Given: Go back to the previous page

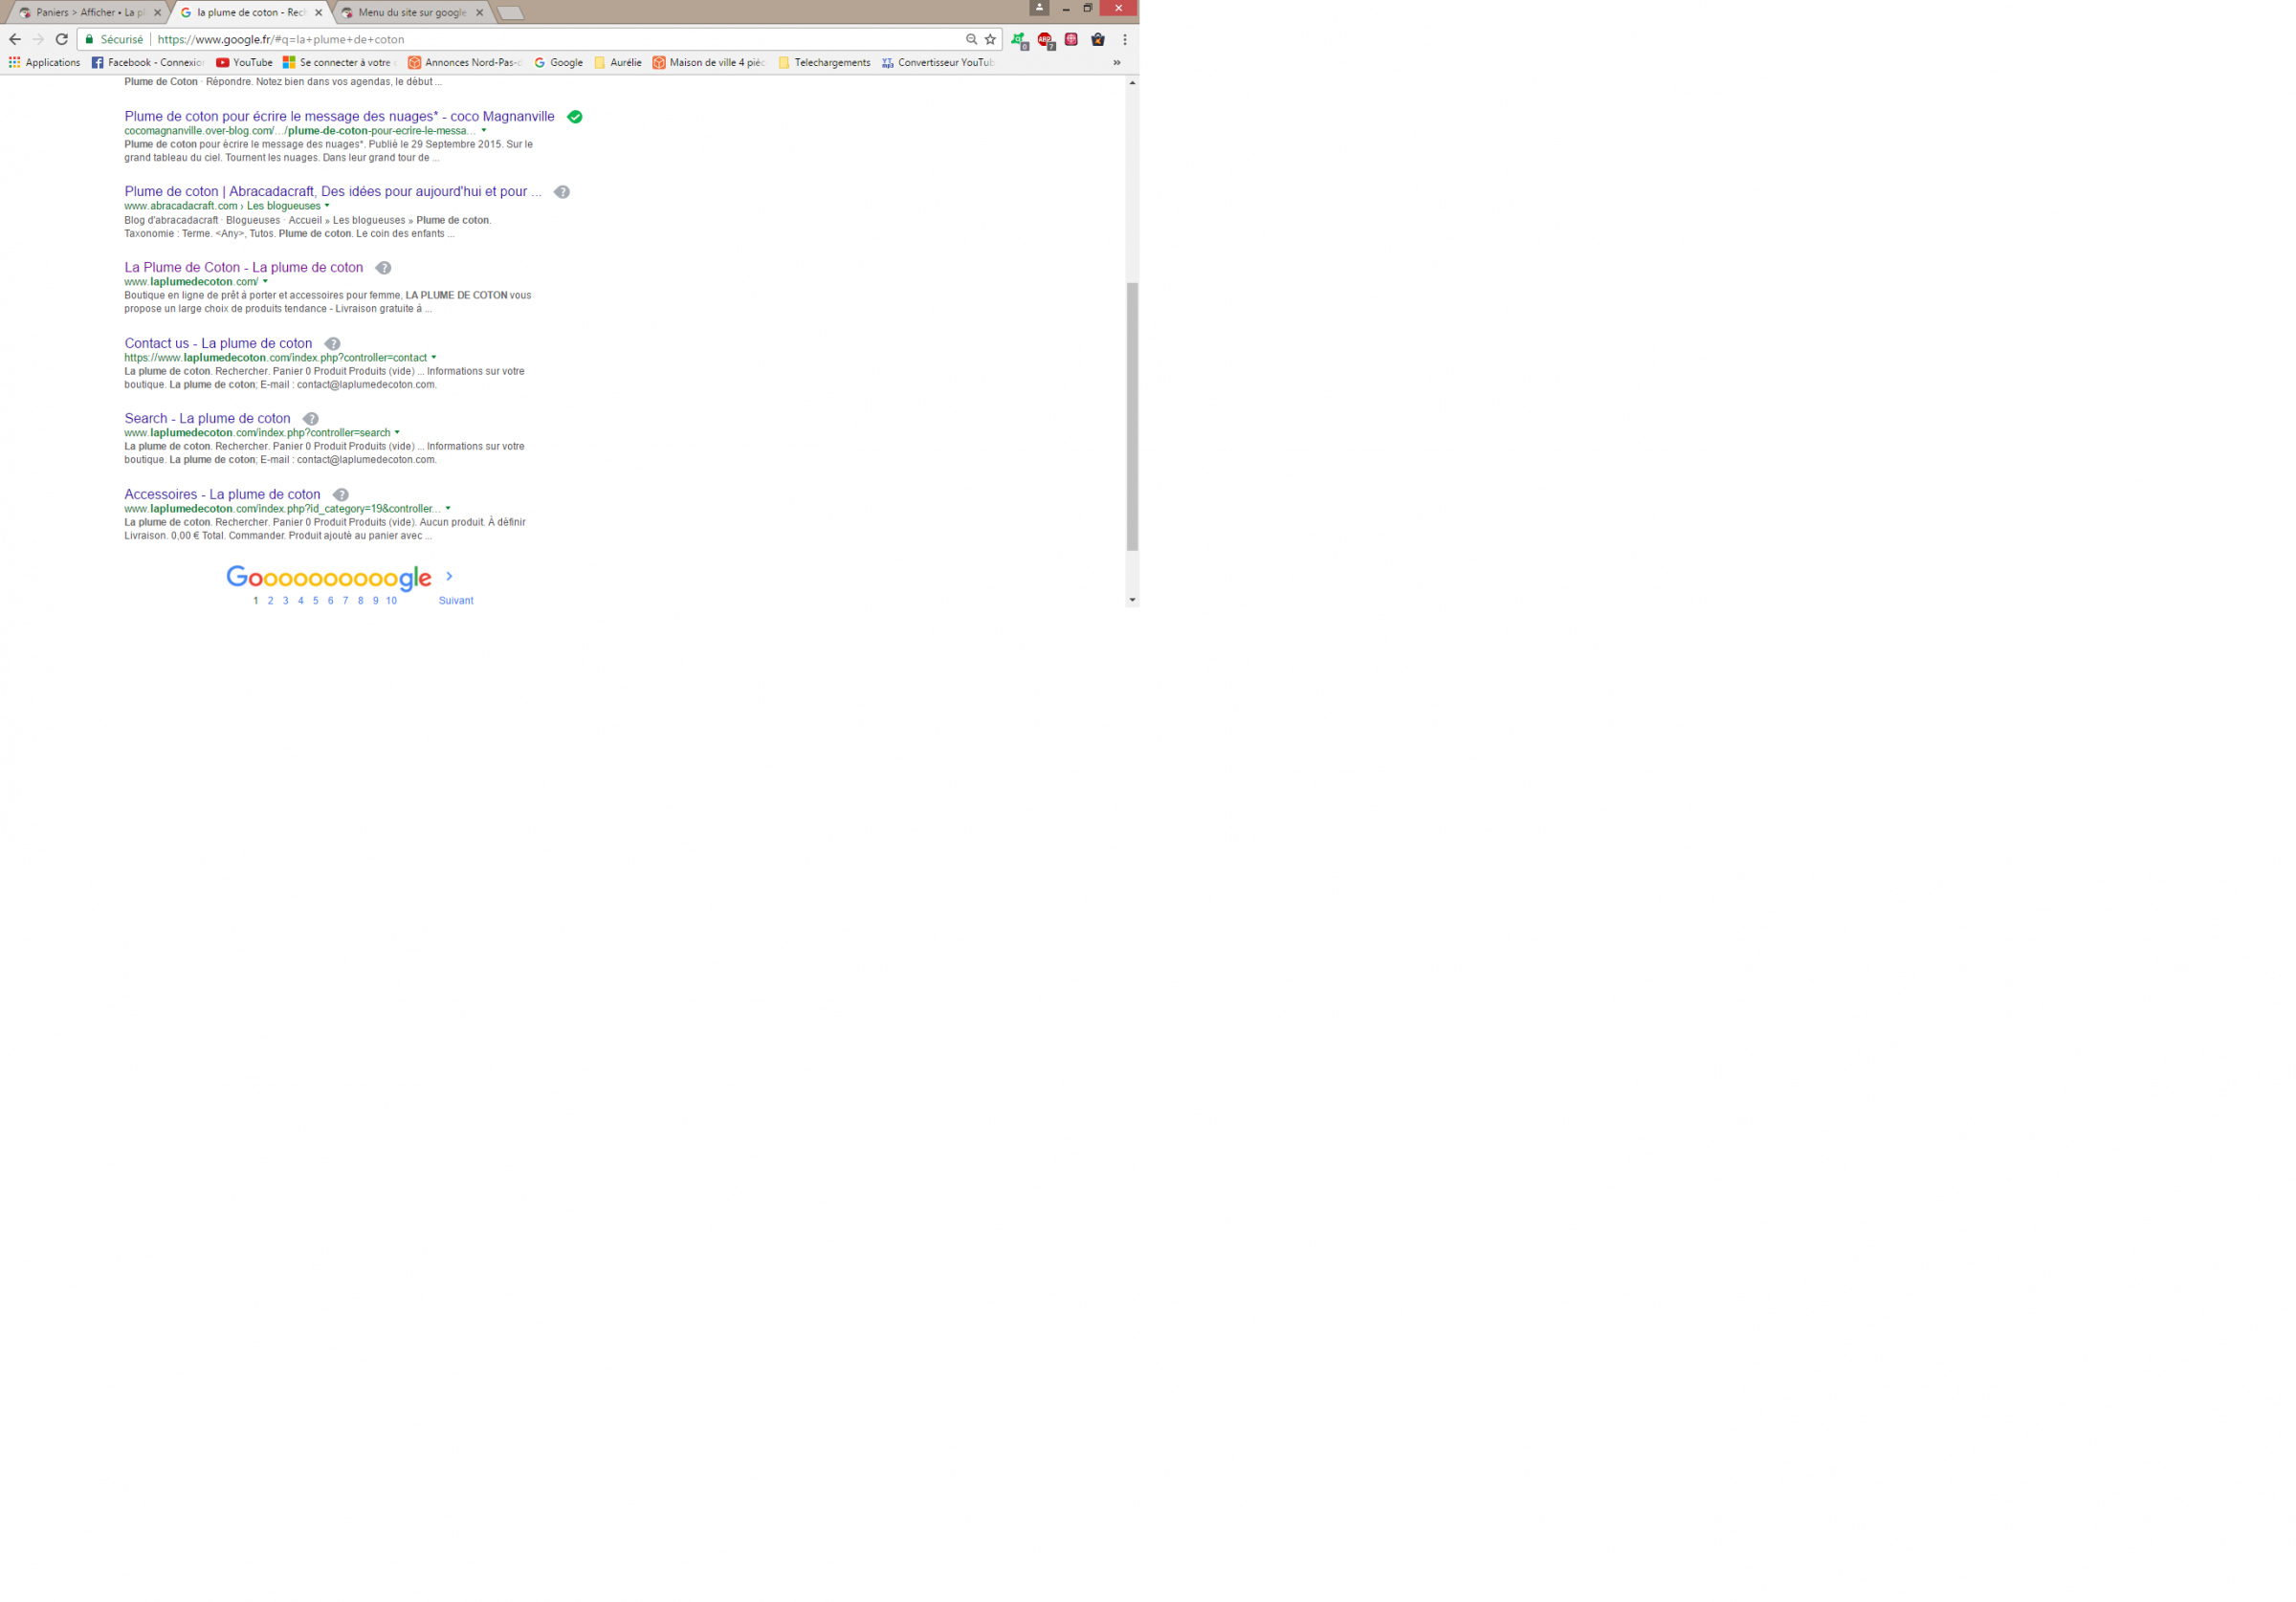Looking at the screenshot, I should point(14,40).
